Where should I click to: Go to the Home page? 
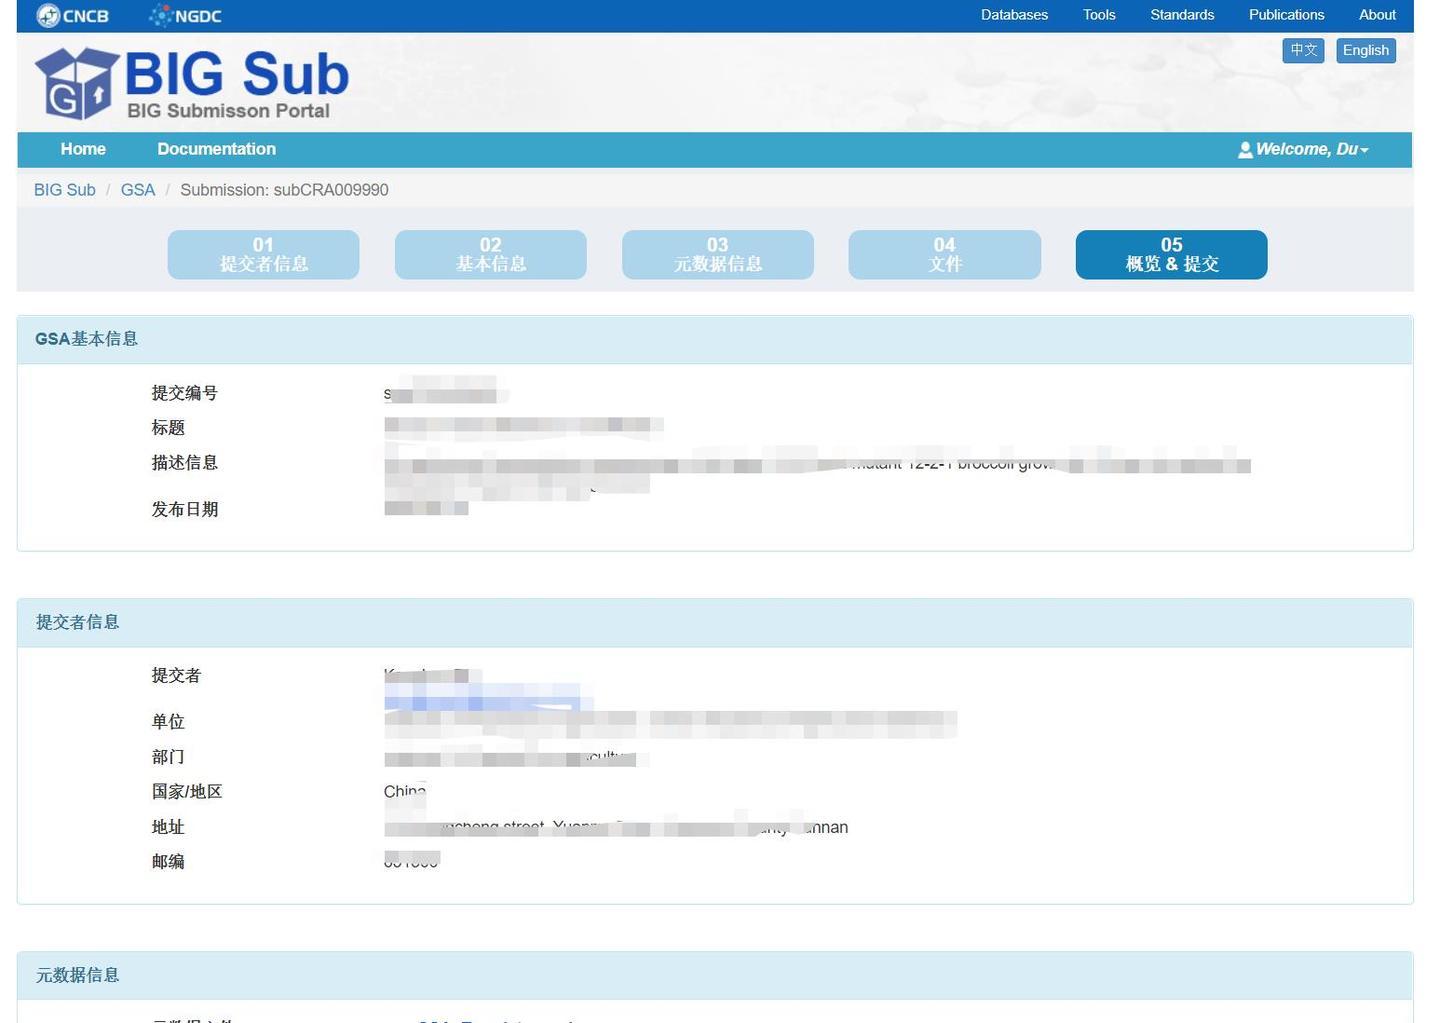[x=83, y=149]
